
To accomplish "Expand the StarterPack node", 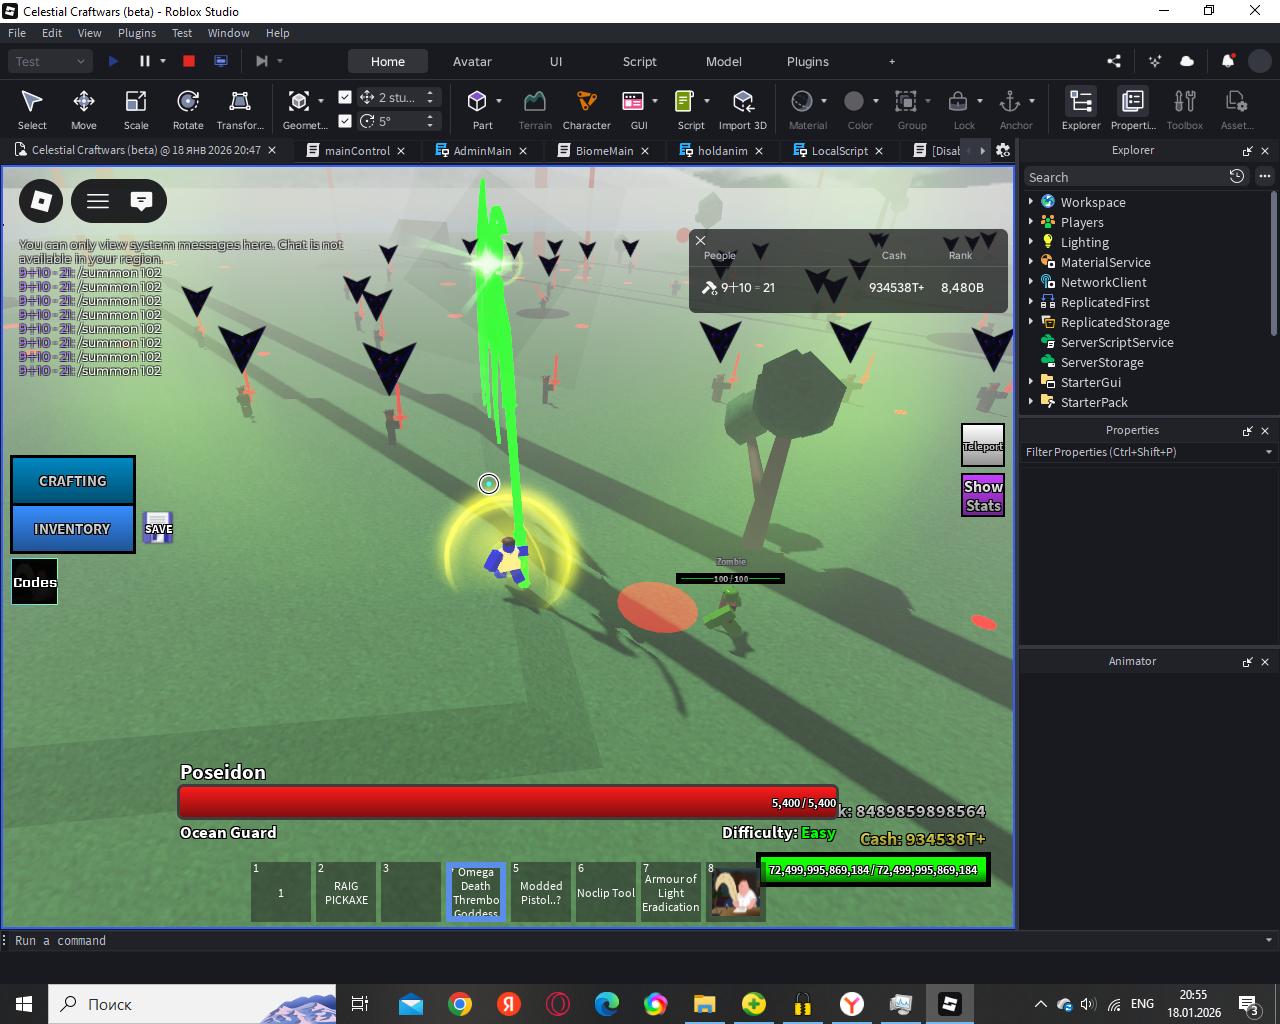I will (x=1031, y=401).
